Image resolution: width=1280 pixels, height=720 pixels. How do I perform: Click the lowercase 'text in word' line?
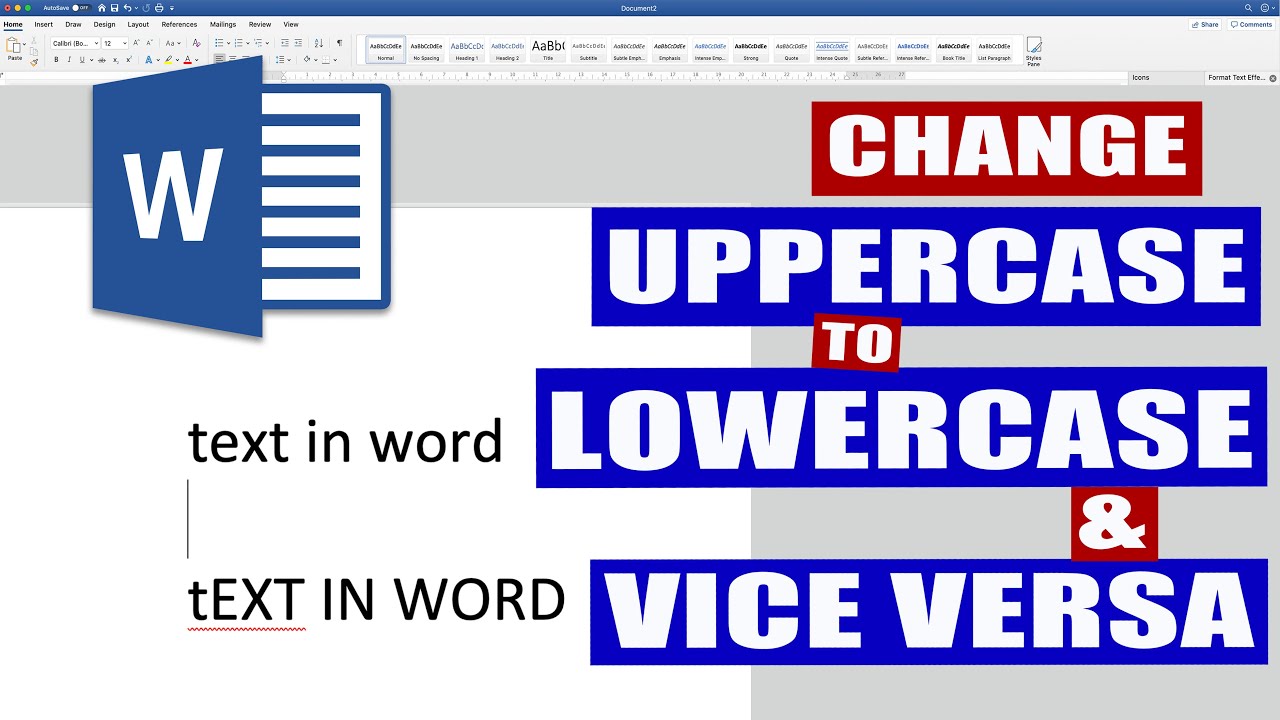point(345,442)
